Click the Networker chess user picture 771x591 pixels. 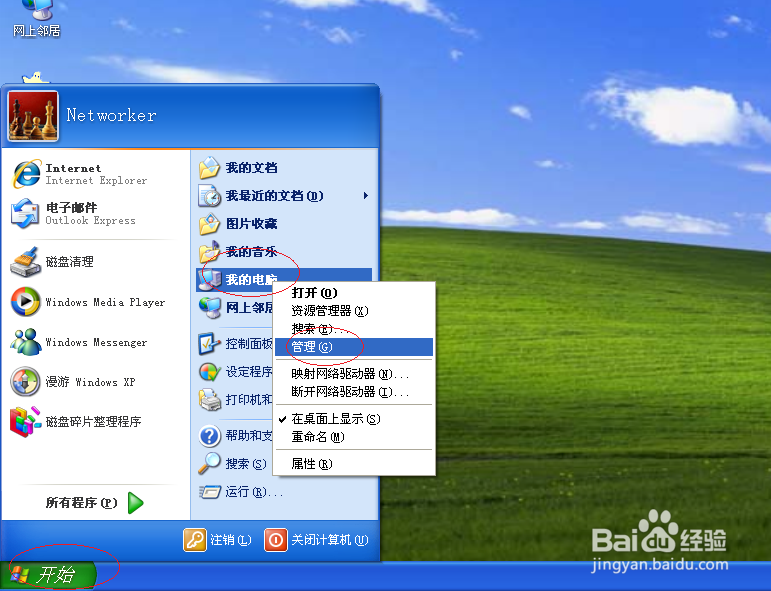tap(33, 116)
